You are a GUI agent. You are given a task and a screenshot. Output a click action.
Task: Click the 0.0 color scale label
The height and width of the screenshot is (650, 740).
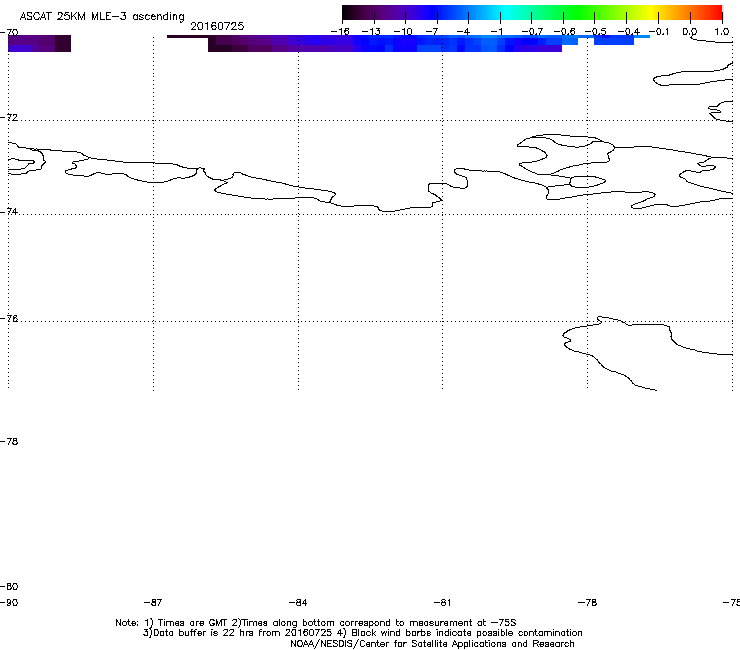point(690,32)
